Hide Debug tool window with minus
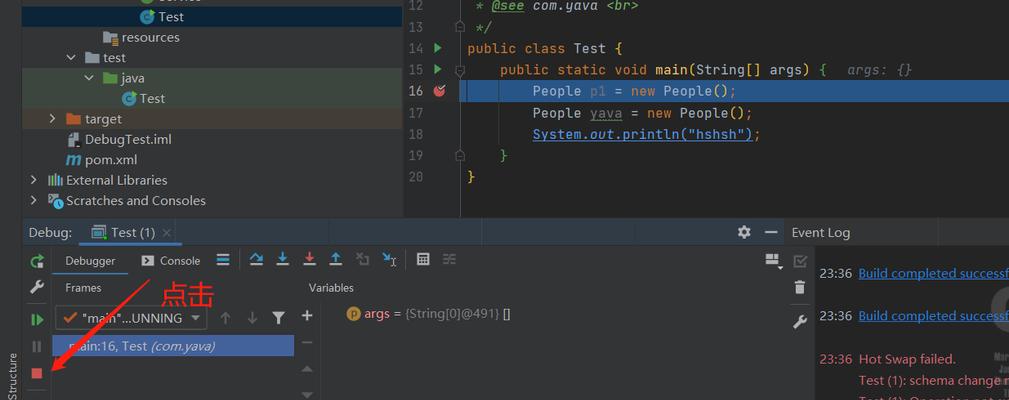Screen dimensions: 1009x400 (x=771, y=232)
